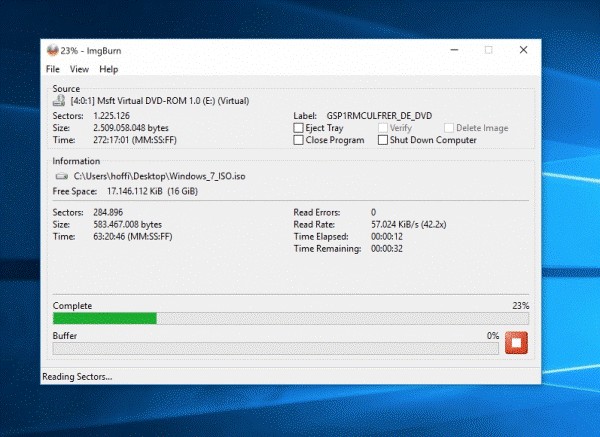
Task: Click Time Elapsed value 00:00:12
Action: click(x=387, y=236)
